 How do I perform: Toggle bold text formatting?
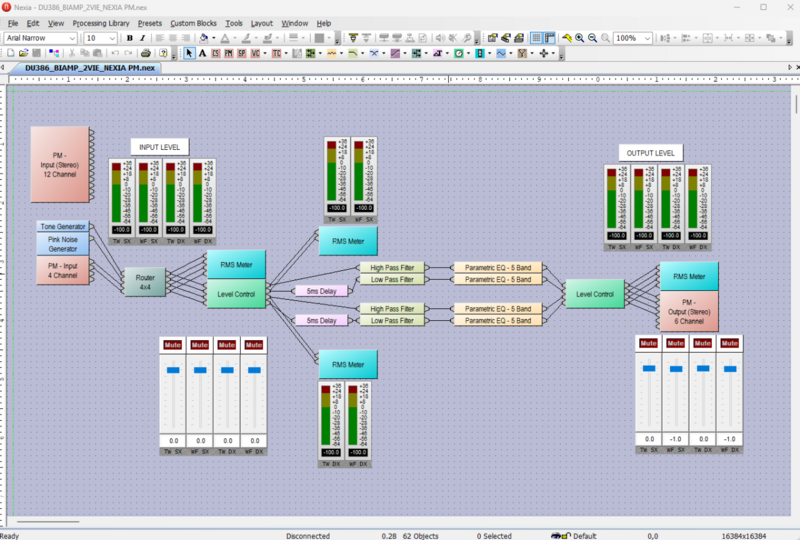tap(129, 38)
